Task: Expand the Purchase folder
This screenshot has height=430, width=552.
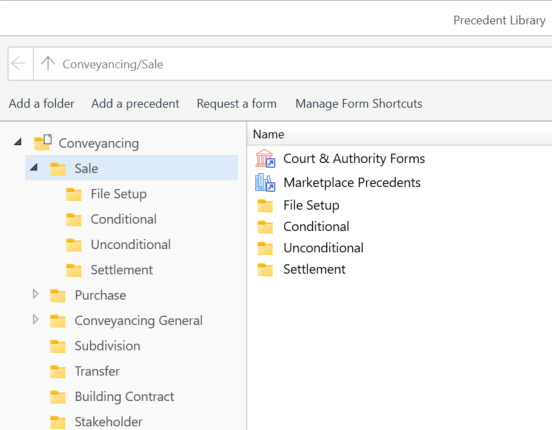Action: click(x=35, y=294)
